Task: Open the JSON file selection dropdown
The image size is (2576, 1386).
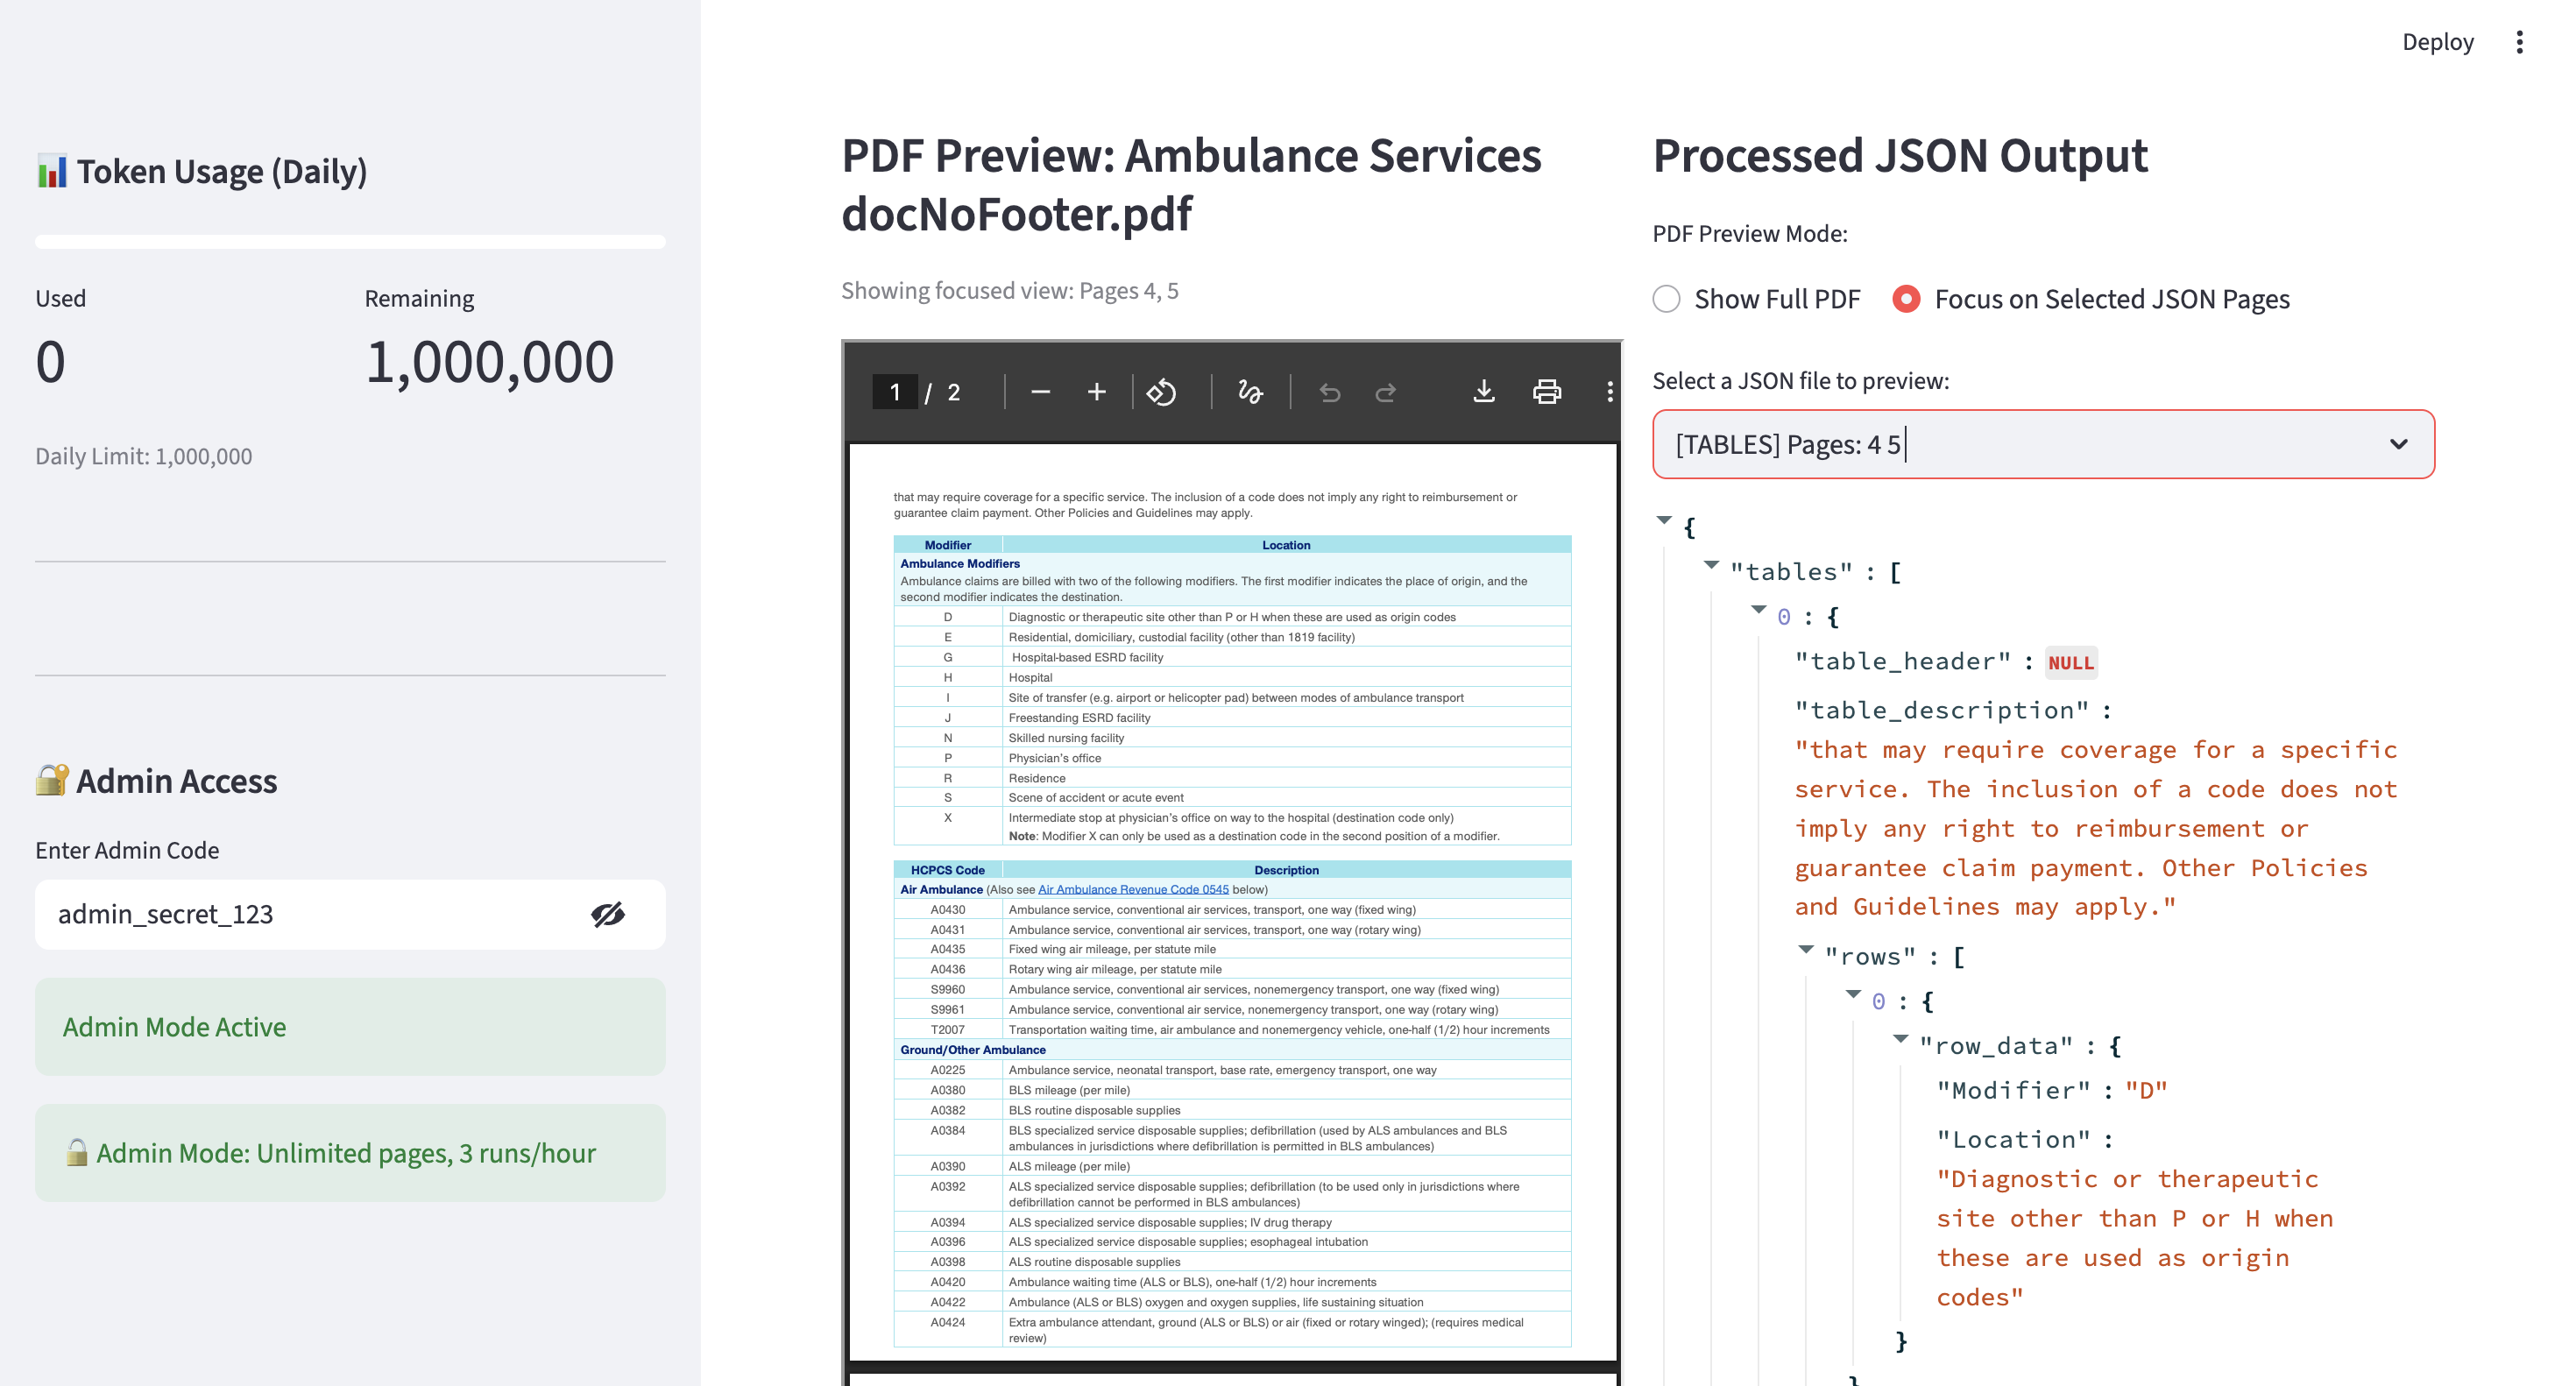Action: coord(2042,444)
